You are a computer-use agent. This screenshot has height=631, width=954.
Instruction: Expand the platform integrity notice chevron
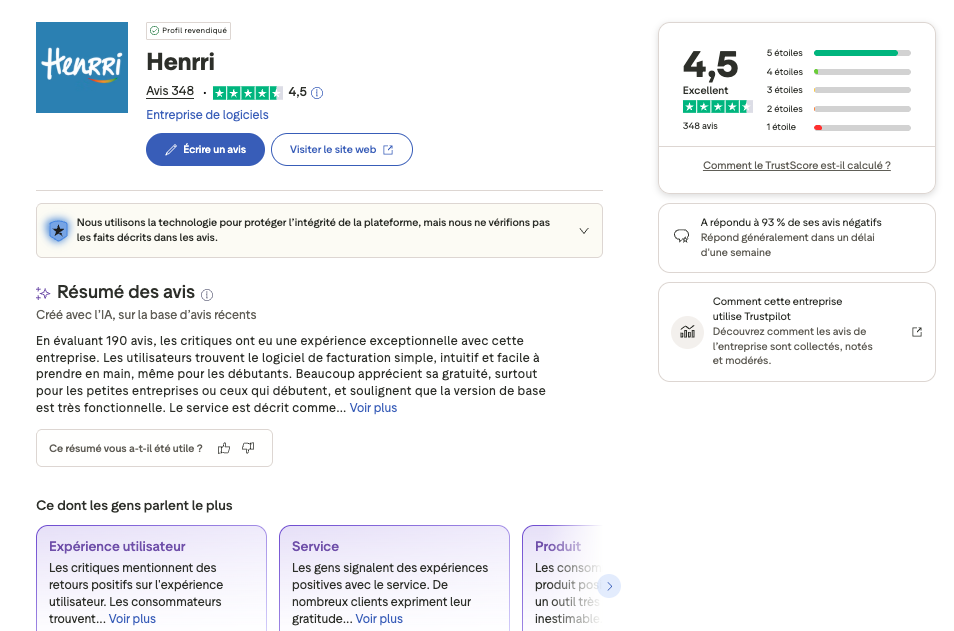coord(584,231)
